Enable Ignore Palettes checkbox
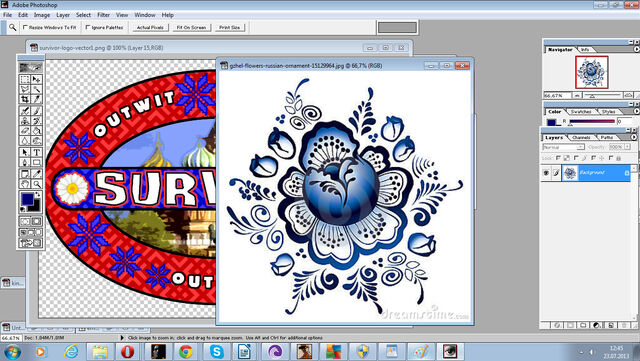The image size is (640, 361). 88,27
